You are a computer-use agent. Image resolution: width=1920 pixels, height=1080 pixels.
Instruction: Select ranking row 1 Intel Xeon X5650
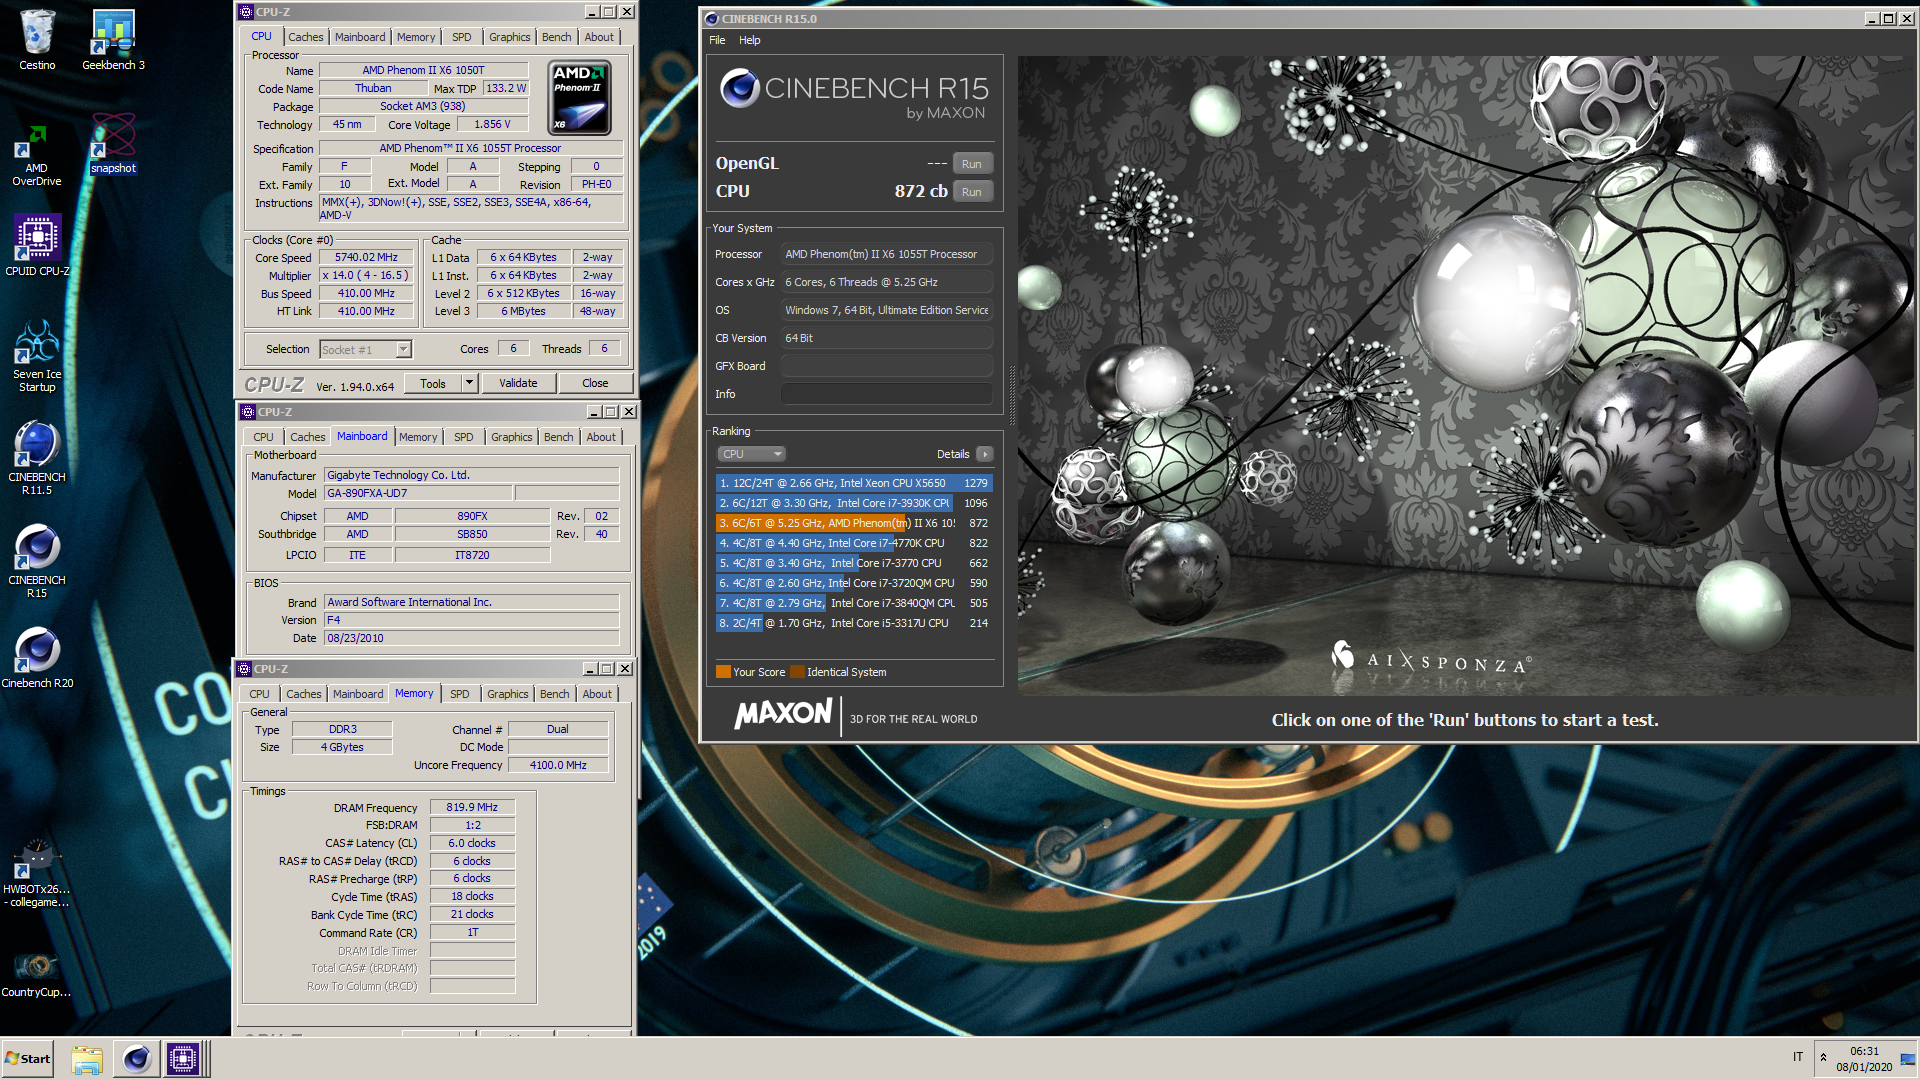pos(854,483)
